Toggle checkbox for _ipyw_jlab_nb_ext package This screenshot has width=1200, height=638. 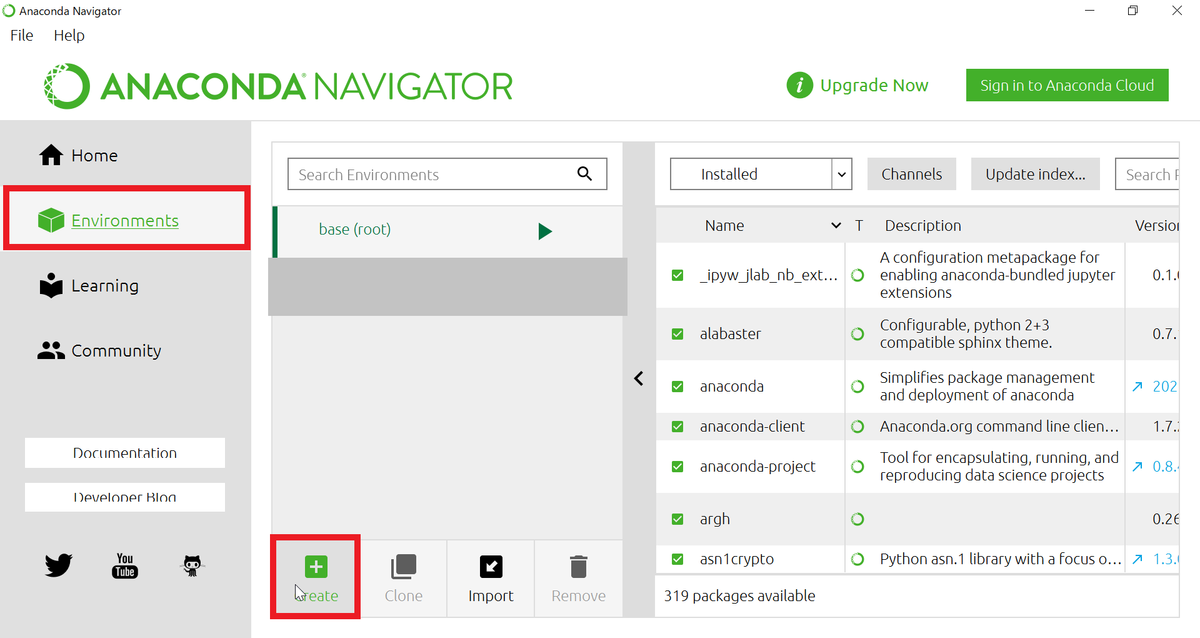pos(678,274)
